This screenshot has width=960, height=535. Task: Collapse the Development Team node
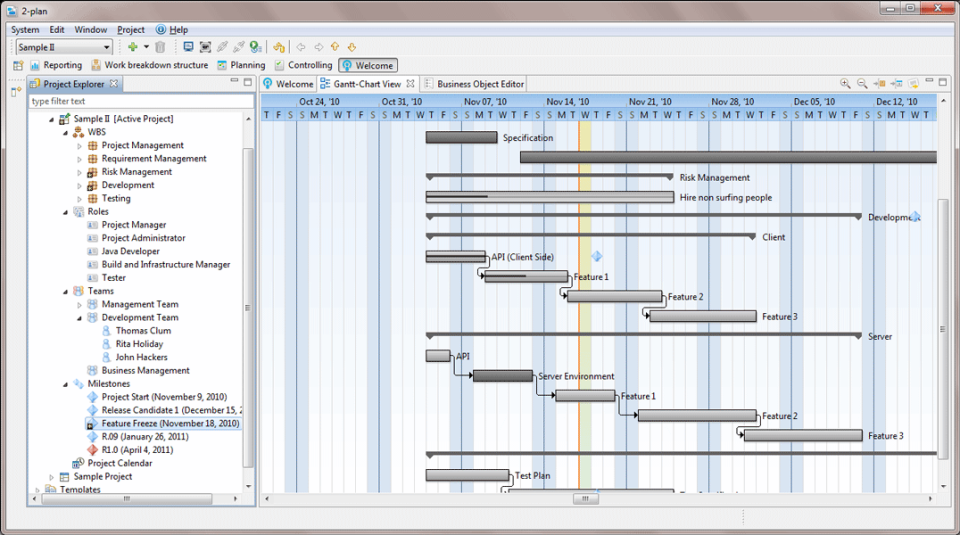[79, 318]
